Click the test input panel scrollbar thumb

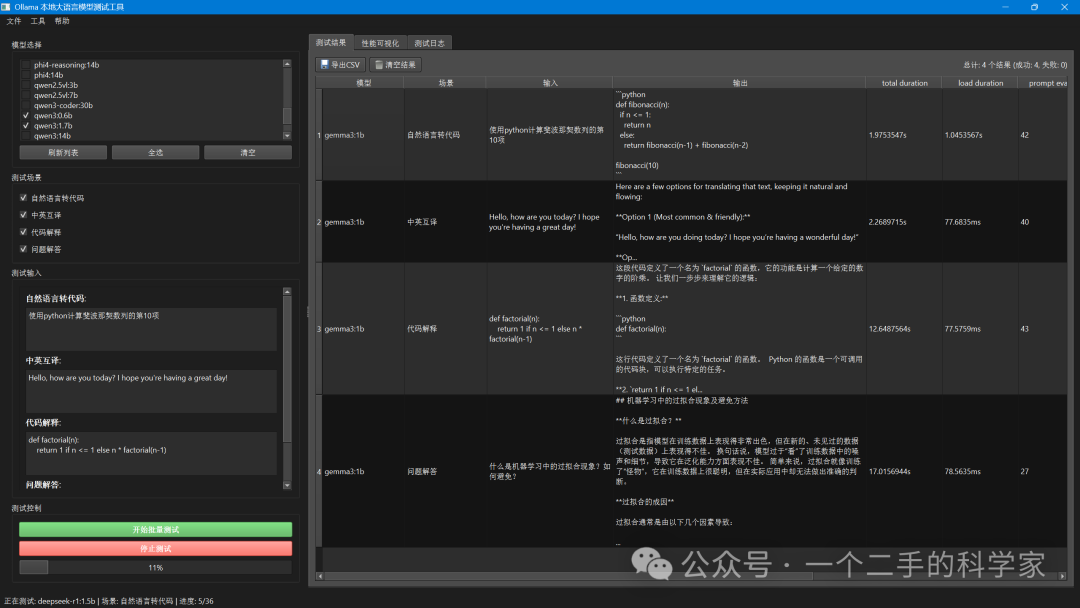tap(287, 368)
